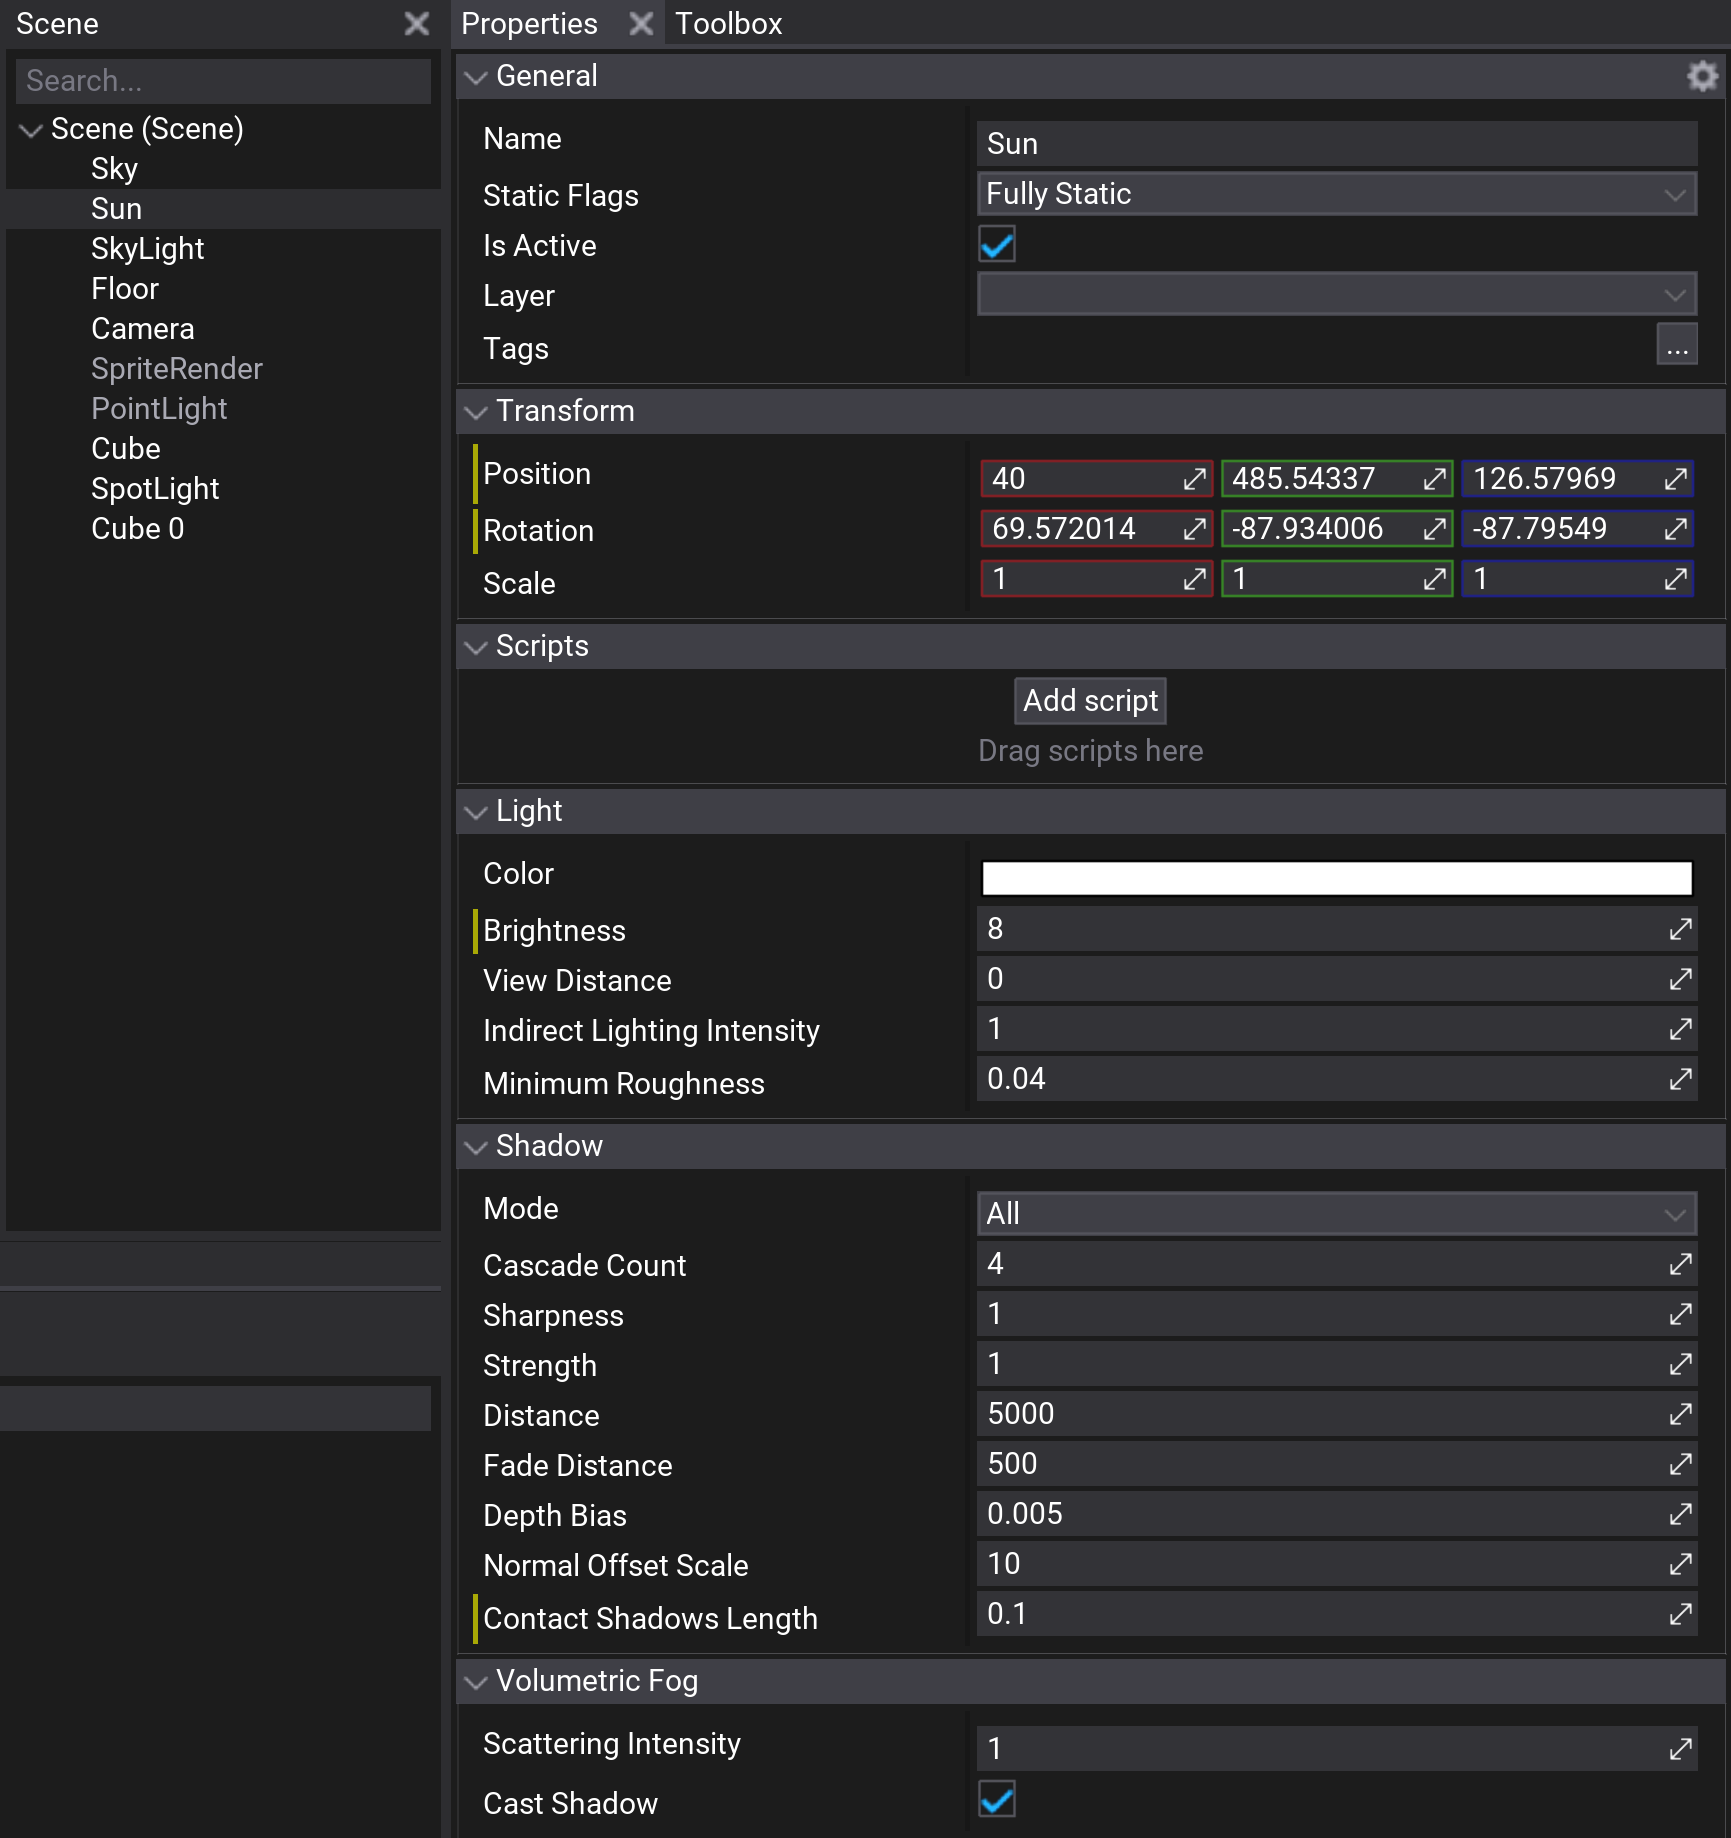Click the Scene panel search field
This screenshot has height=1838, width=1731.
click(222, 80)
